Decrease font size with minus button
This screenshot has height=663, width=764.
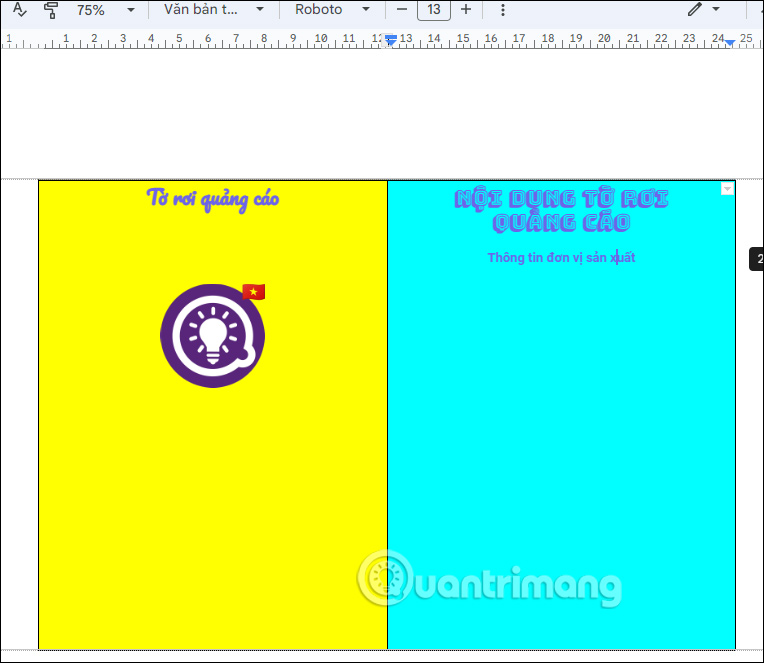coord(401,10)
